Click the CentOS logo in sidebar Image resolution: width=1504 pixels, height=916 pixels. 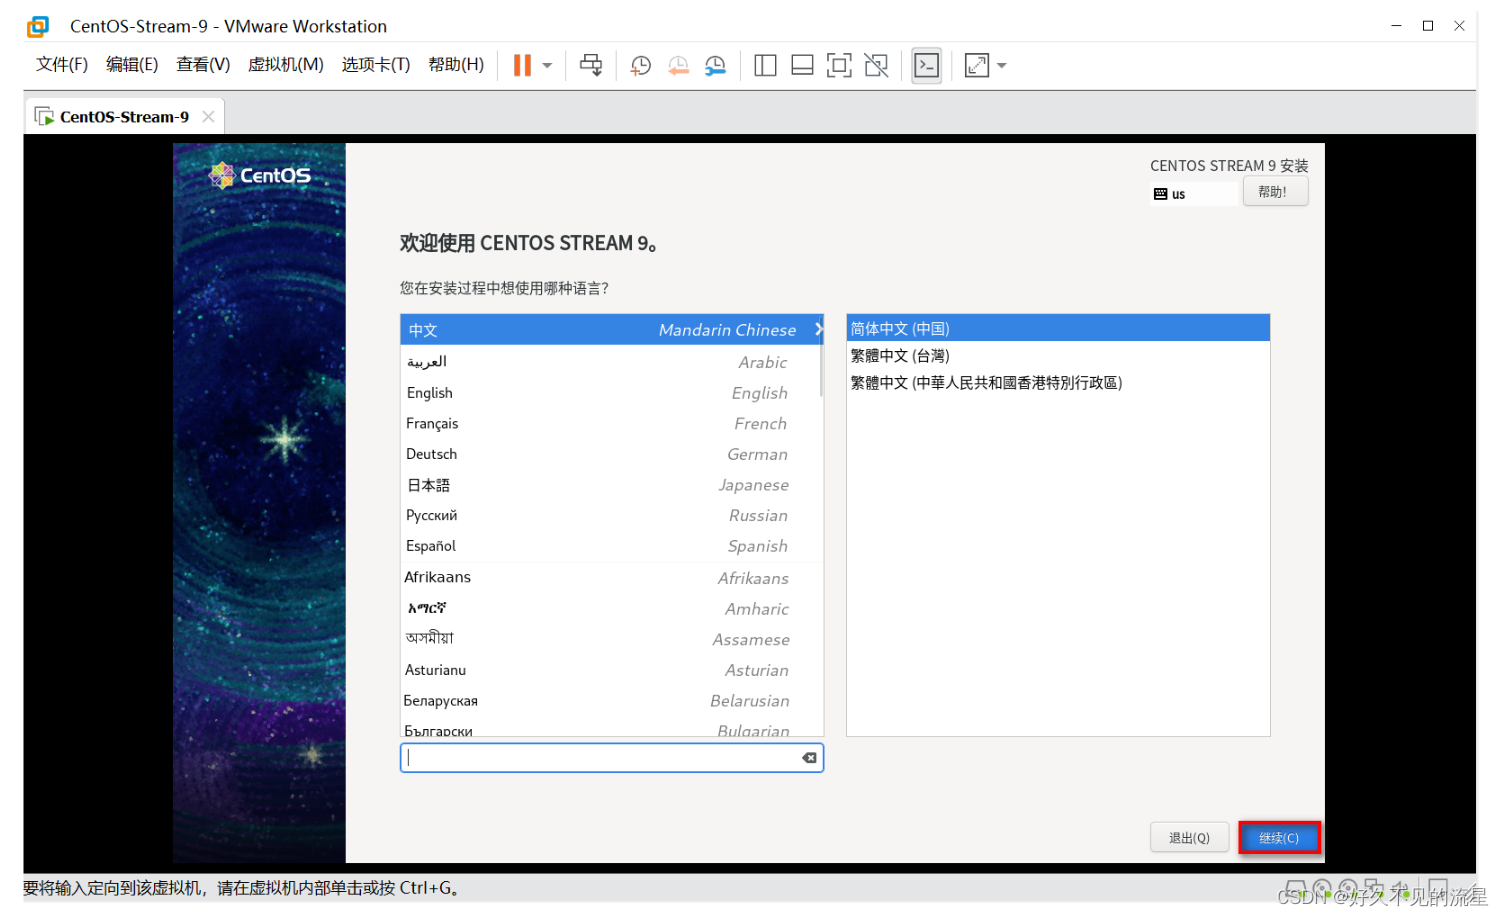(x=260, y=176)
